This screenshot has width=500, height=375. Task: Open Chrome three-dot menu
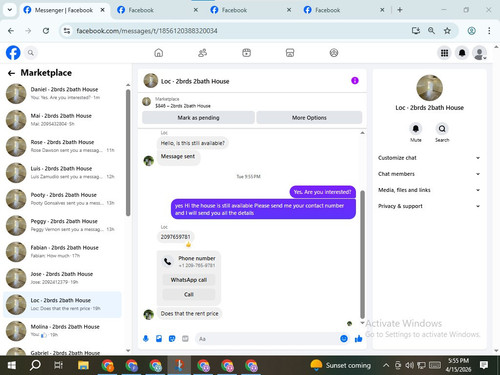[489, 31]
